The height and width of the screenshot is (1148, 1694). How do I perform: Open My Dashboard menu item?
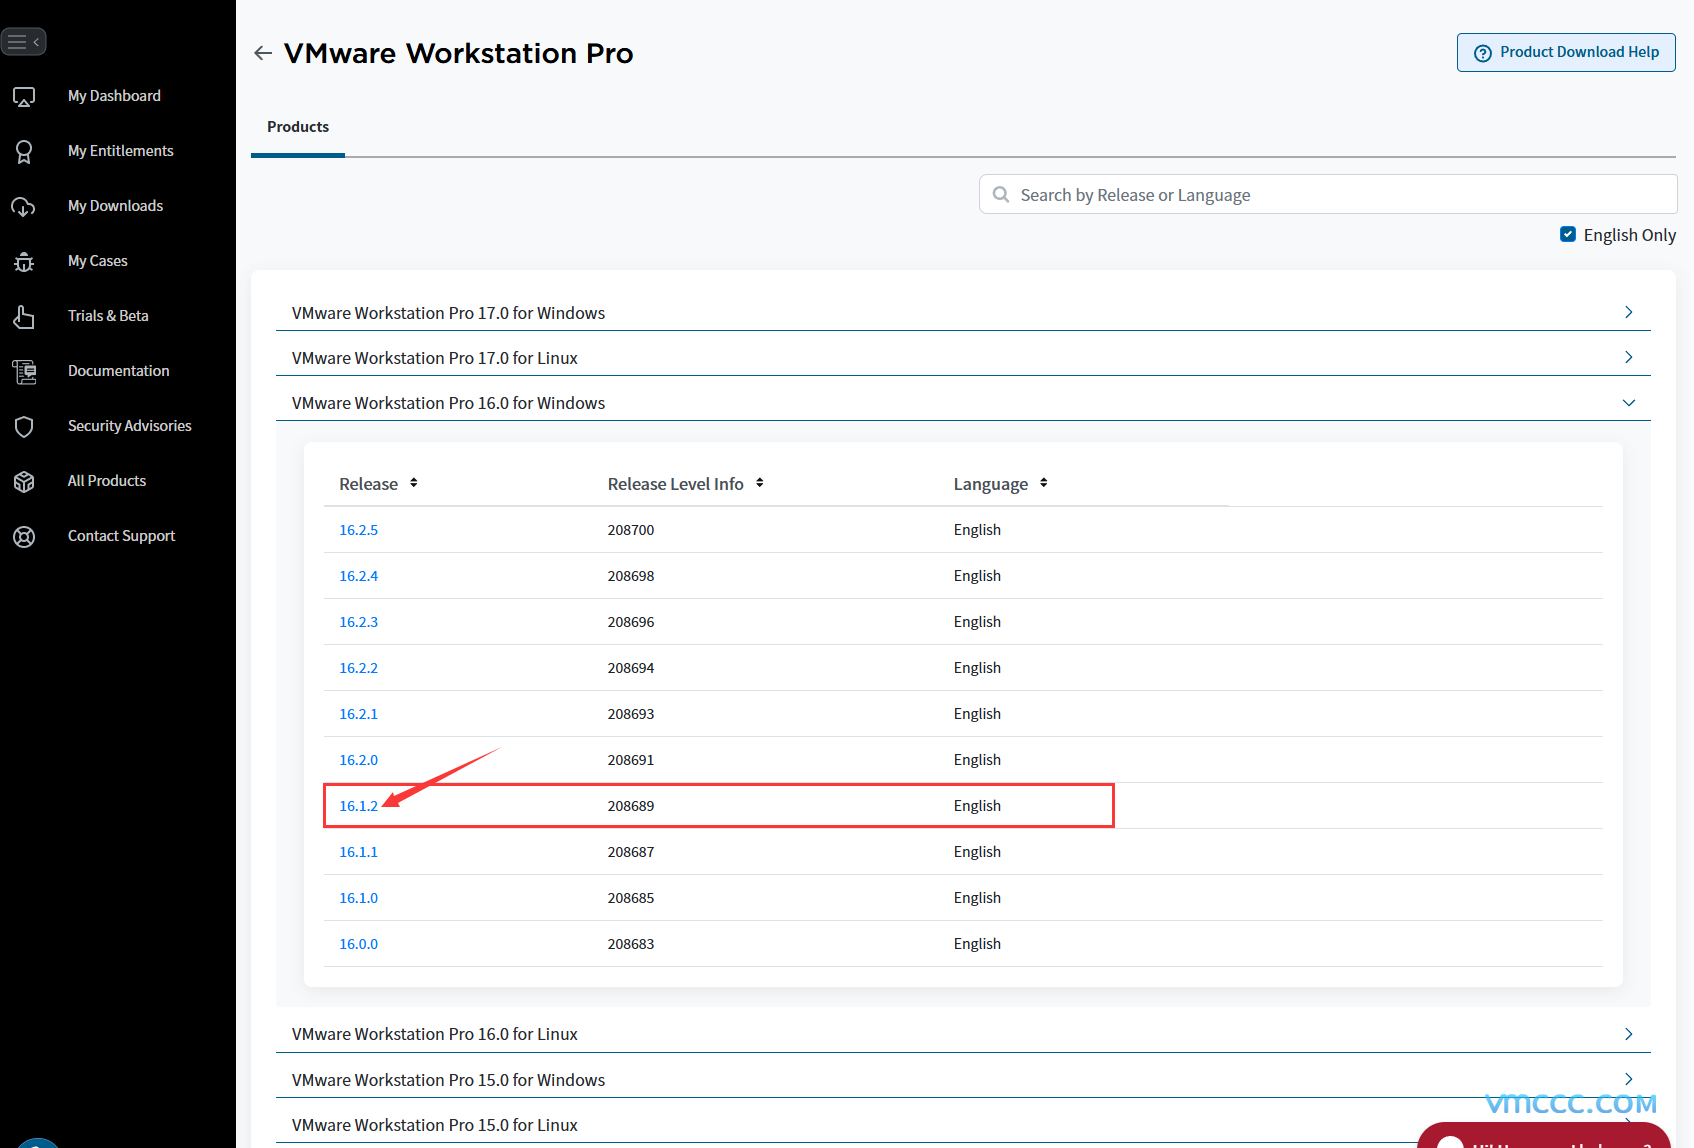pos(114,96)
